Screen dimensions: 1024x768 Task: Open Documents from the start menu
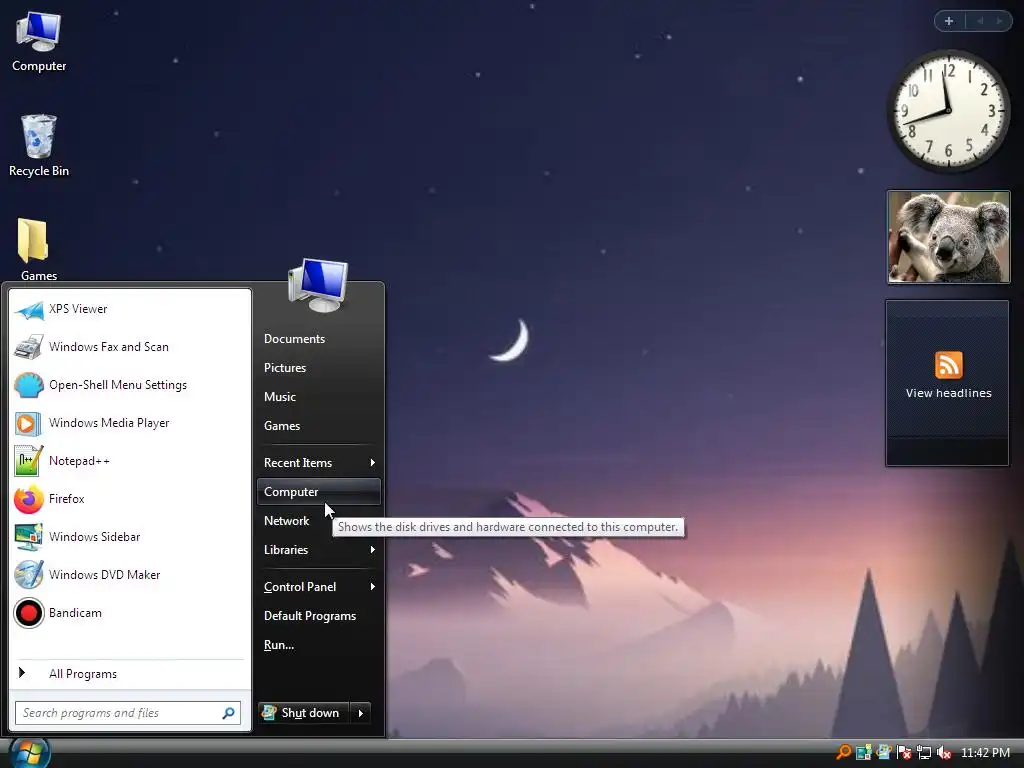coord(319,339)
